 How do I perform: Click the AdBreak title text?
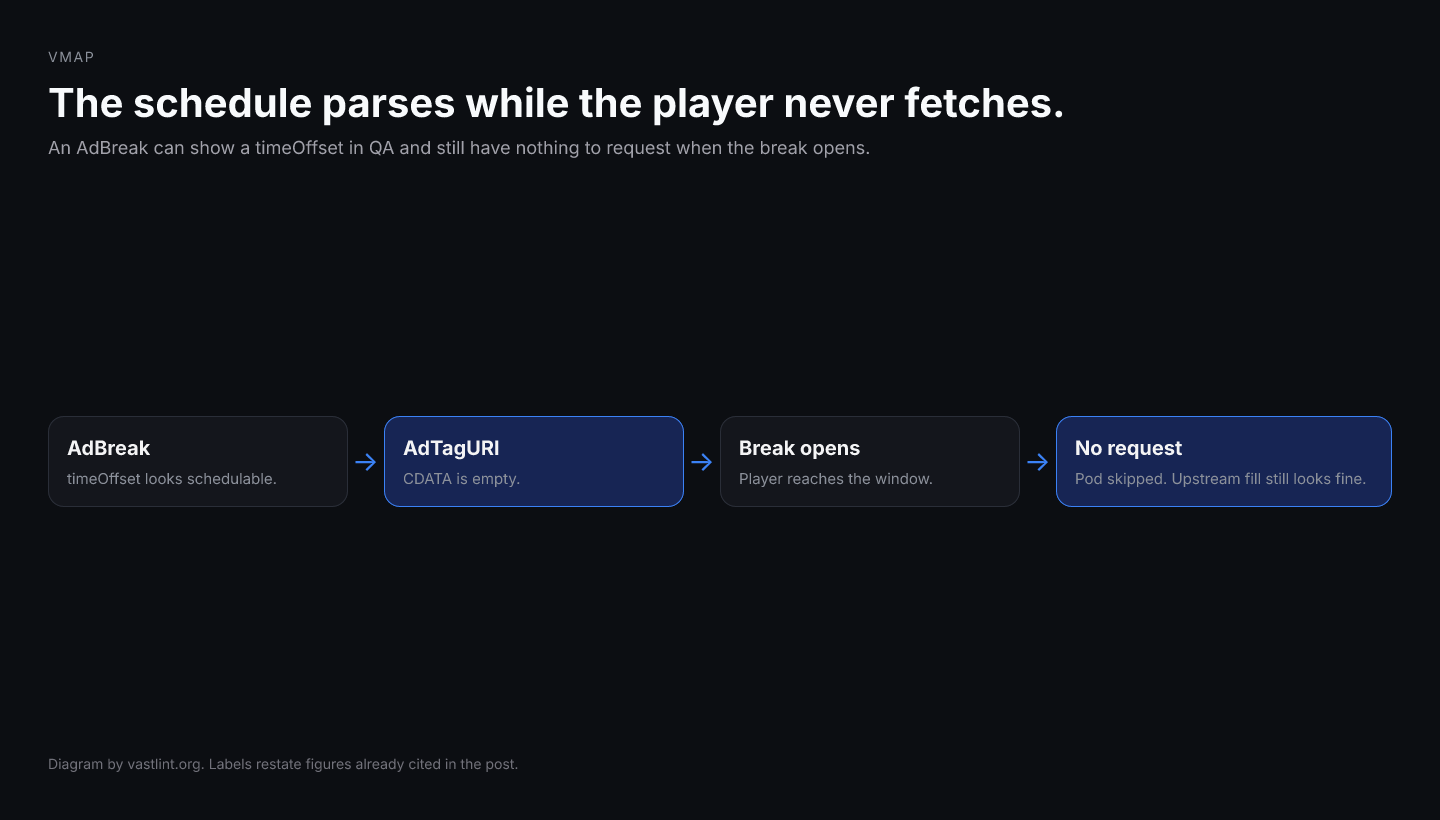[109, 448]
